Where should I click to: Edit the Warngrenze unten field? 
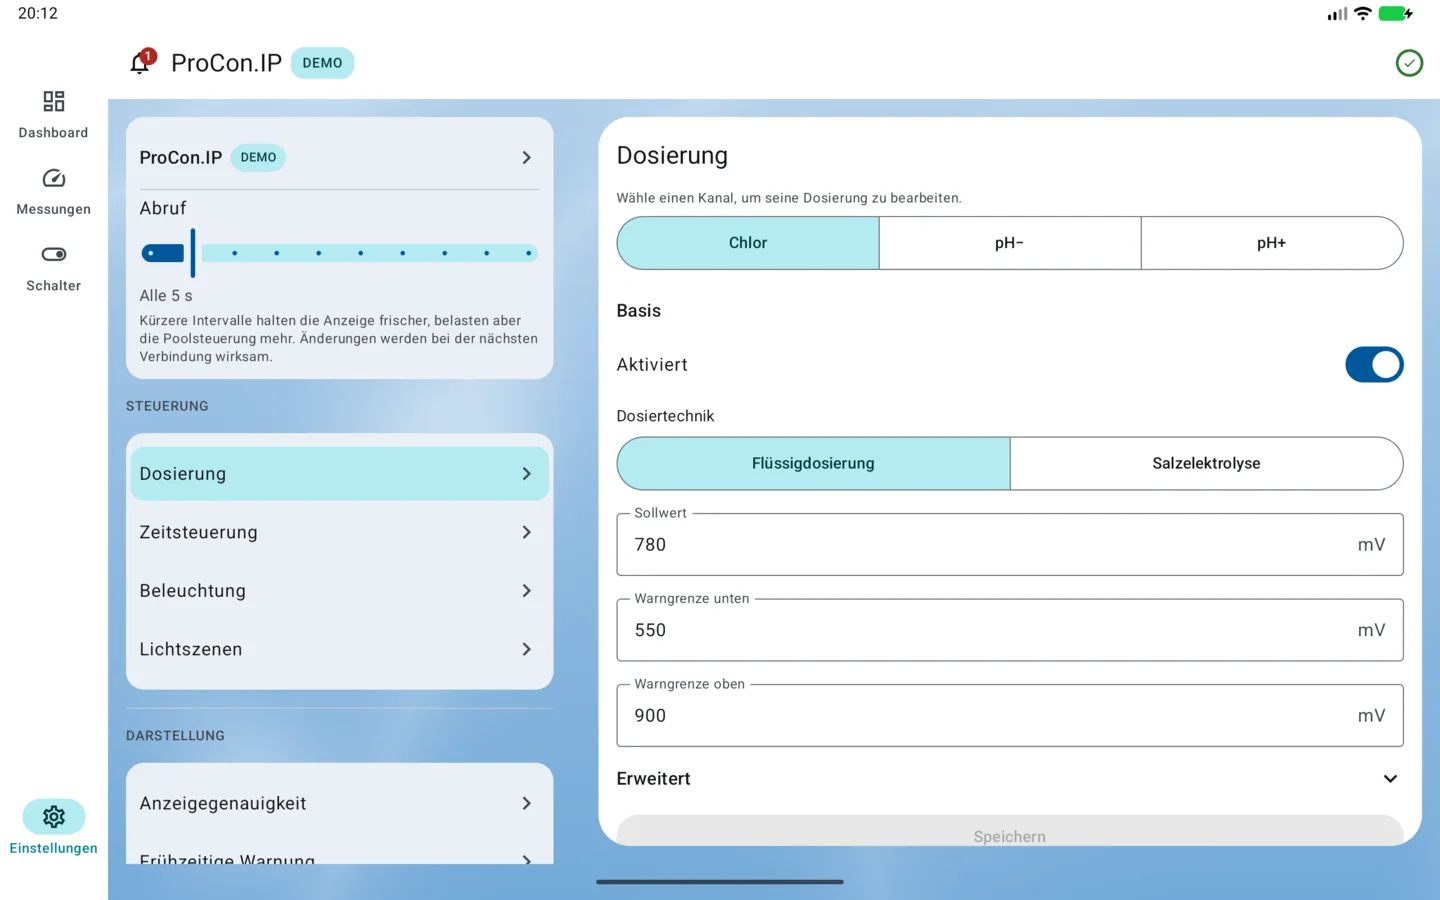[x=1010, y=630]
